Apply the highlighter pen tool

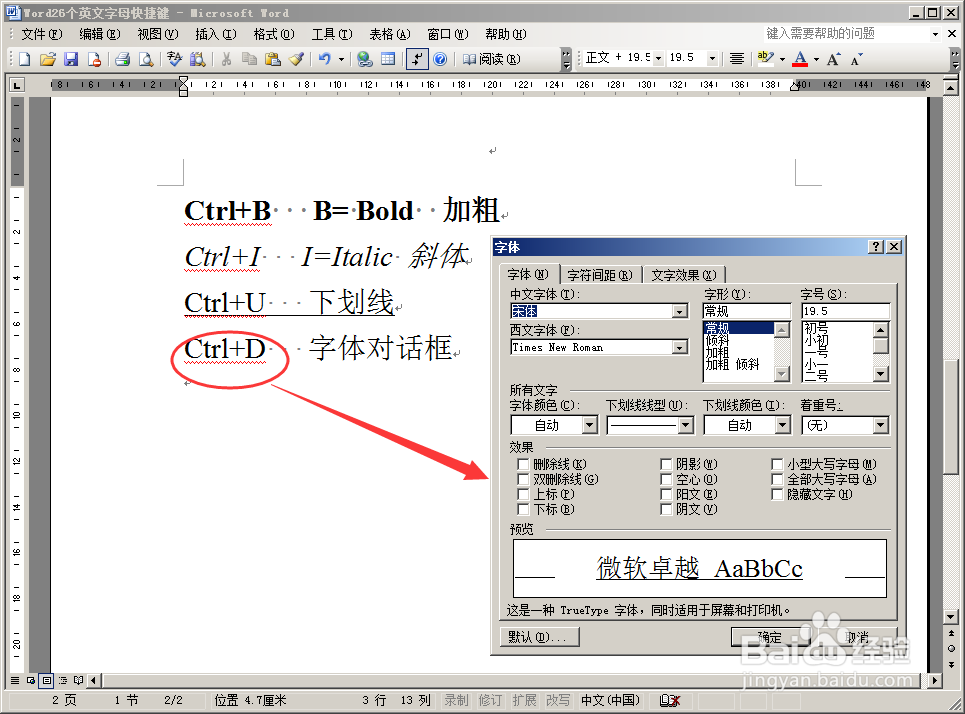pos(765,59)
